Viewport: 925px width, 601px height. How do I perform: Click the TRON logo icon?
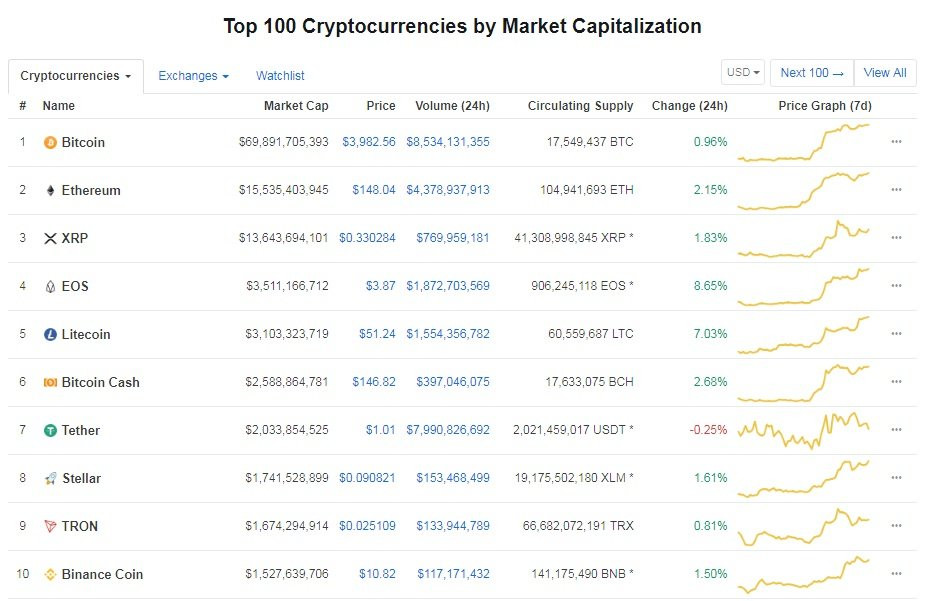(50, 527)
